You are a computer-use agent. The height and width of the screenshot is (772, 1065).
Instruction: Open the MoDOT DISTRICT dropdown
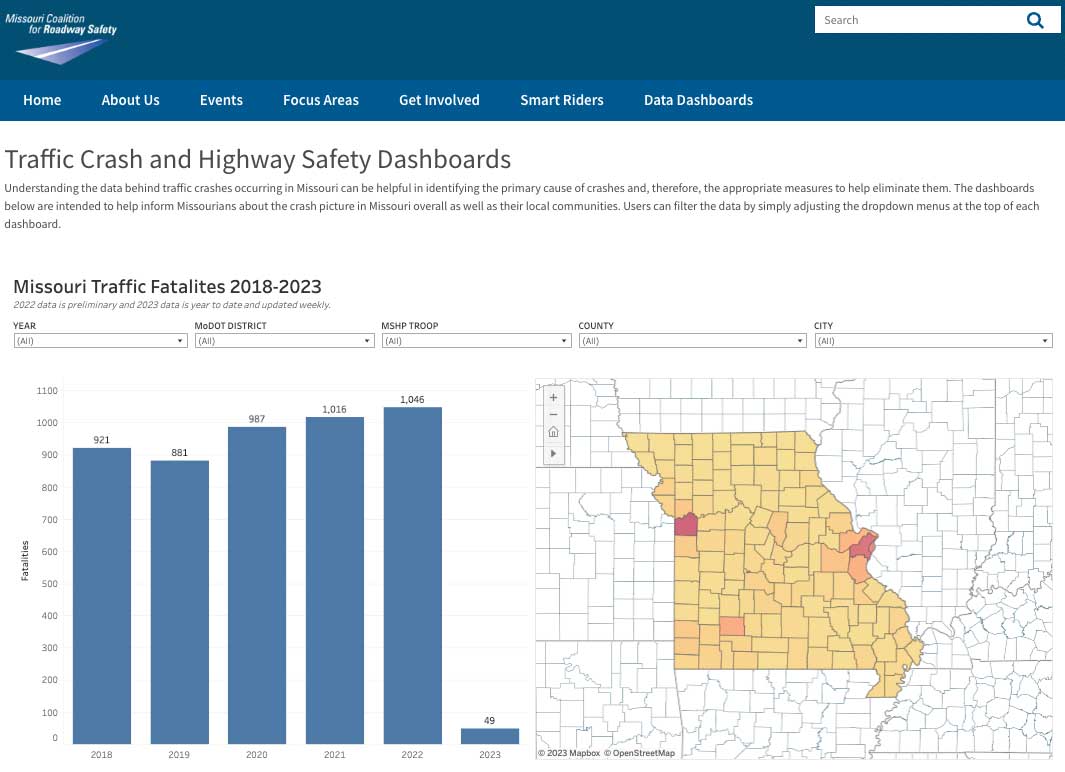(x=367, y=340)
